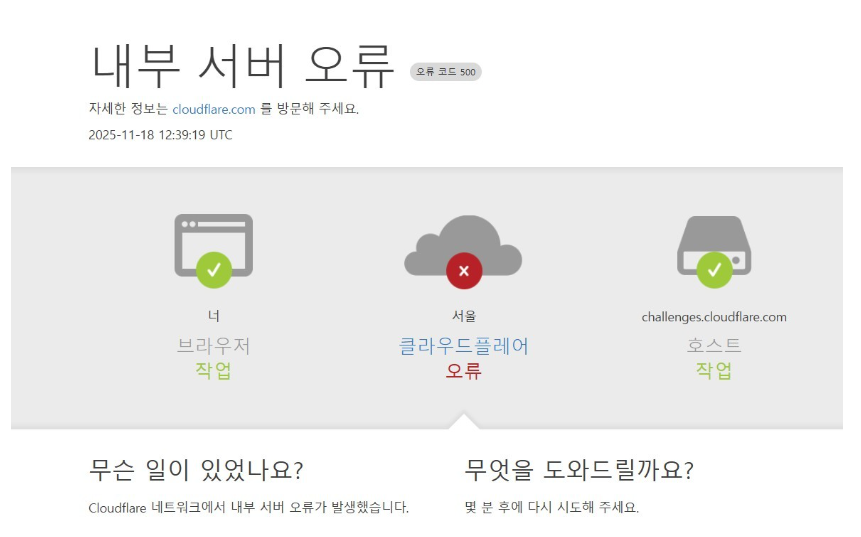
Task: Click green 작업 status under 호스트
Action: point(714,370)
